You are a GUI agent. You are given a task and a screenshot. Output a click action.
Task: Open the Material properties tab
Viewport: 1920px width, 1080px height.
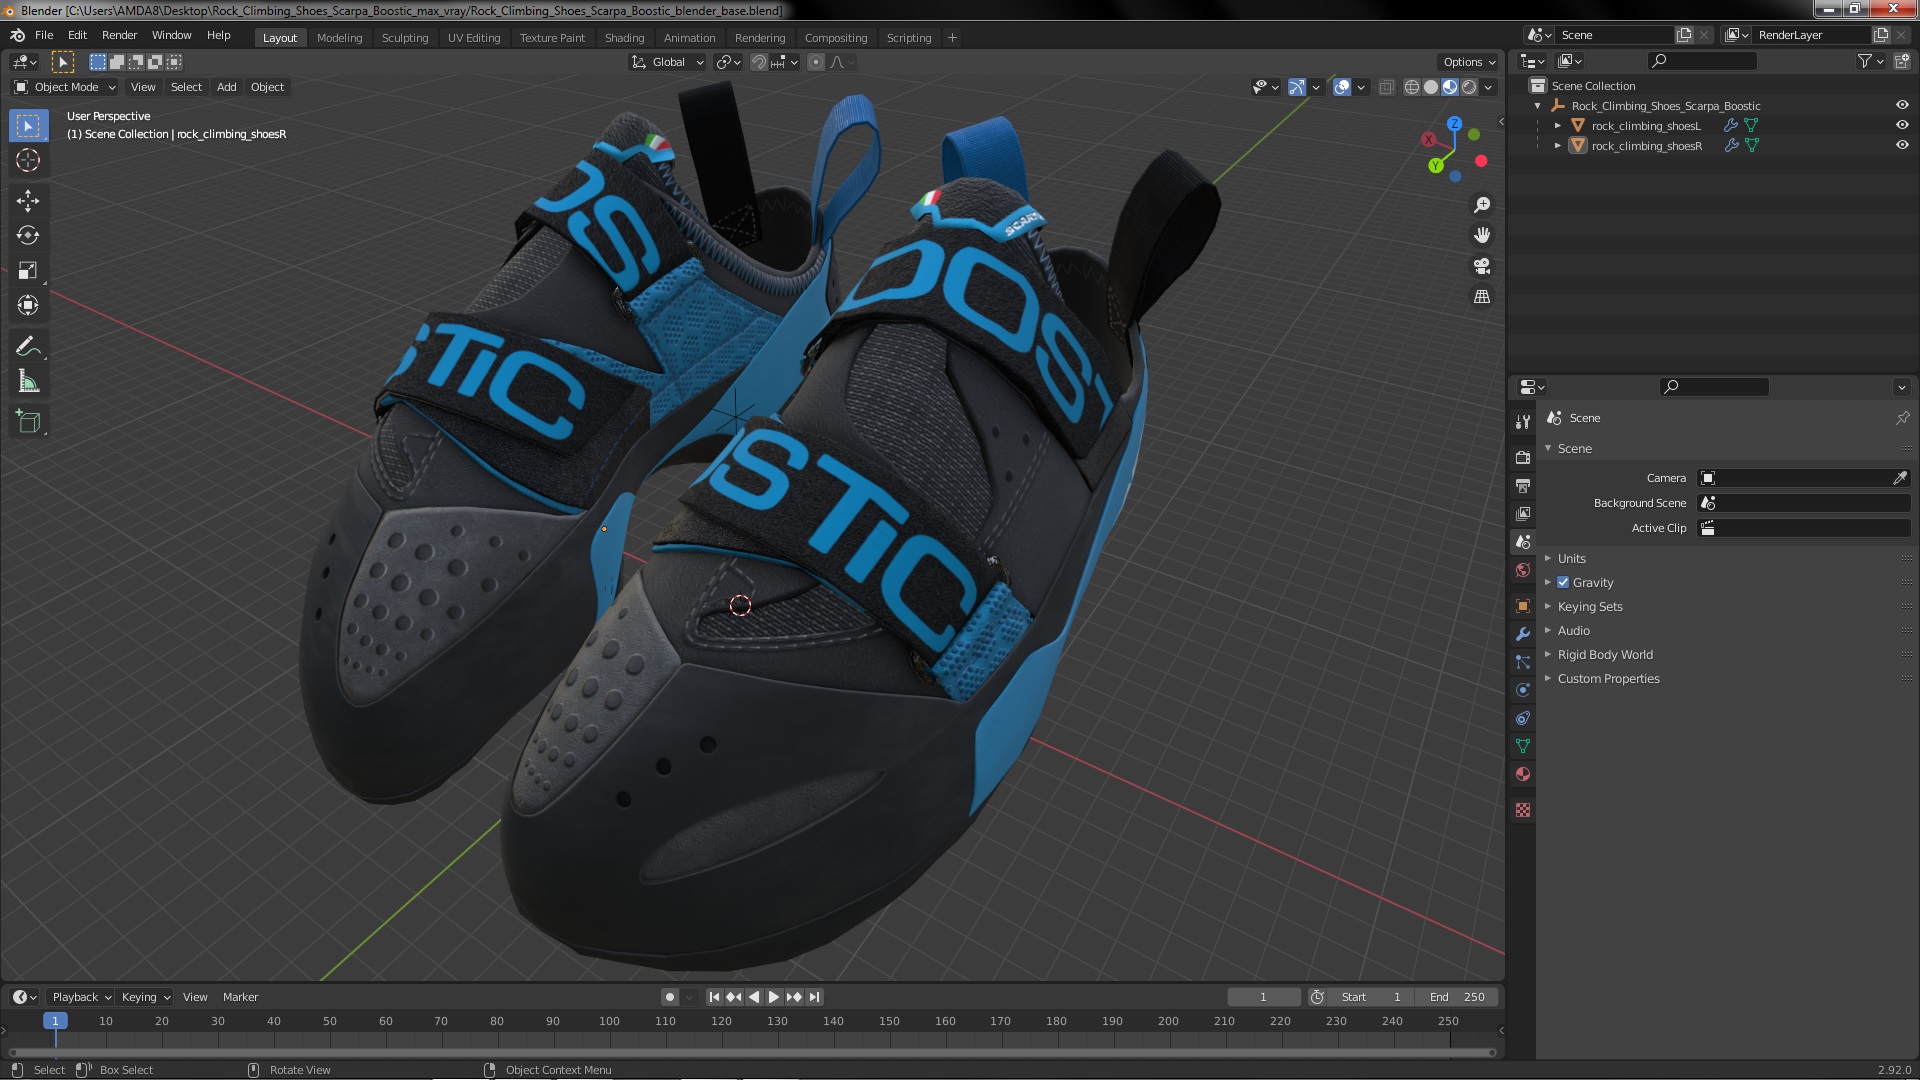[x=1523, y=774]
